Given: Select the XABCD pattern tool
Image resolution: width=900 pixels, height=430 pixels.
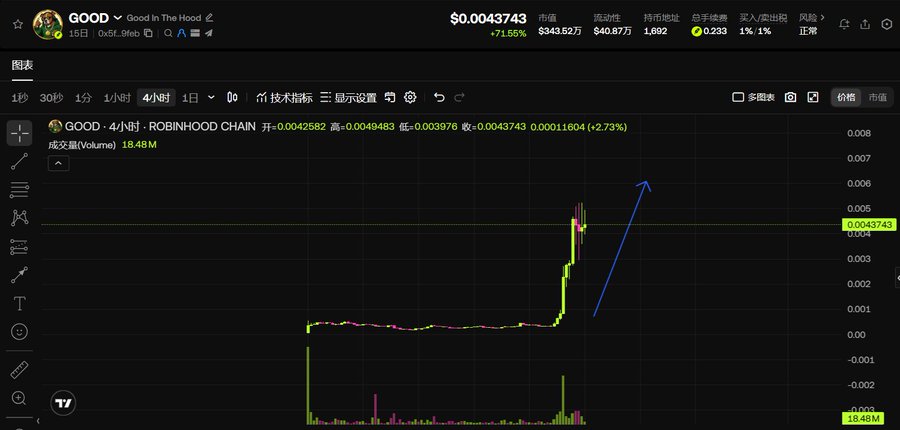Looking at the screenshot, I should (x=20, y=218).
